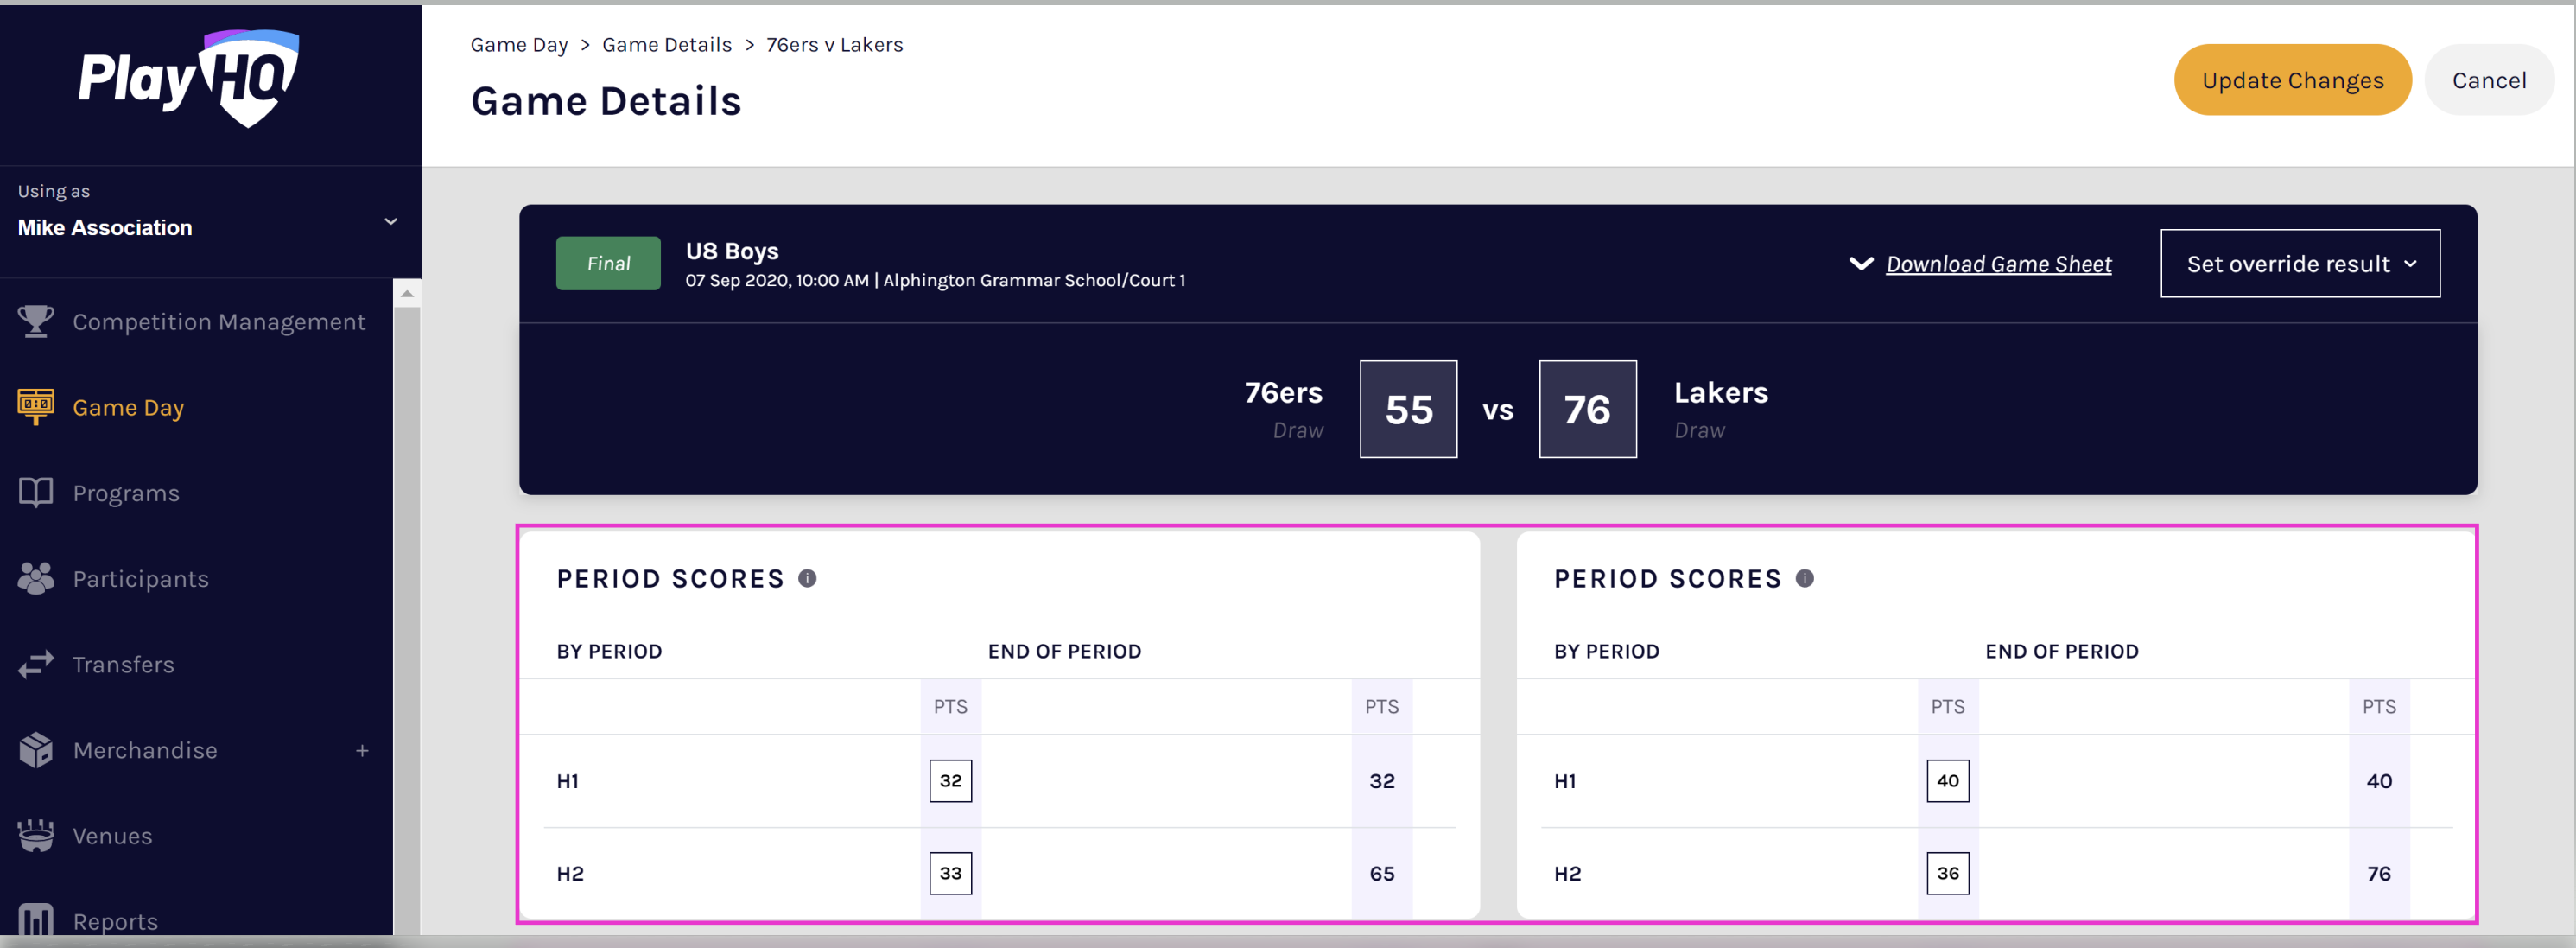Click the Venues stadium icon
The width and height of the screenshot is (2576, 948).
click(x=36, y=835)
